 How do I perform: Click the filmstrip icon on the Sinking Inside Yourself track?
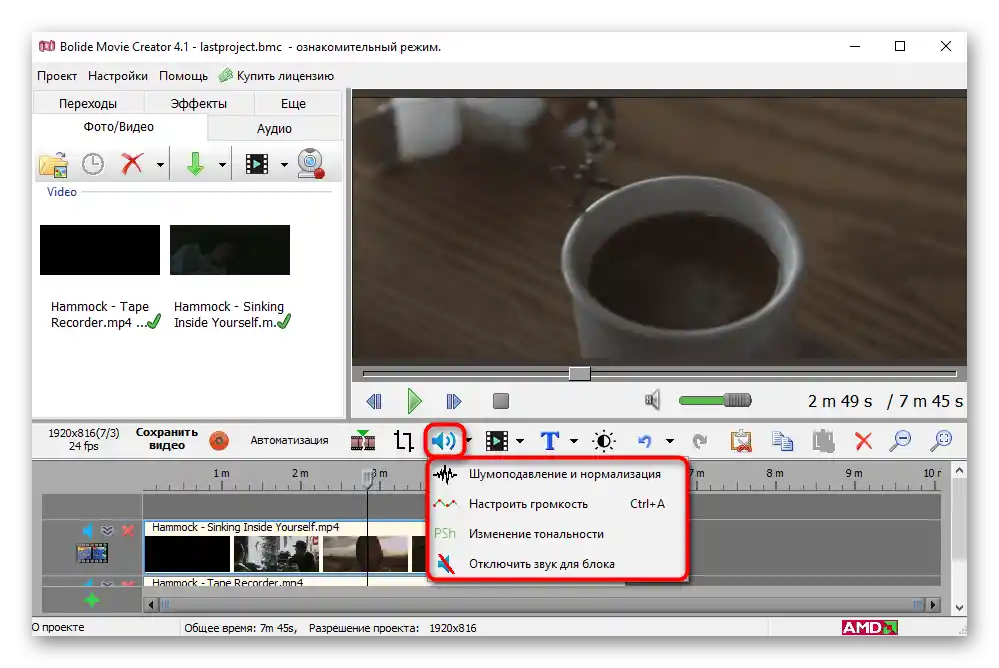pyautogui.click(x=92, y=553)
